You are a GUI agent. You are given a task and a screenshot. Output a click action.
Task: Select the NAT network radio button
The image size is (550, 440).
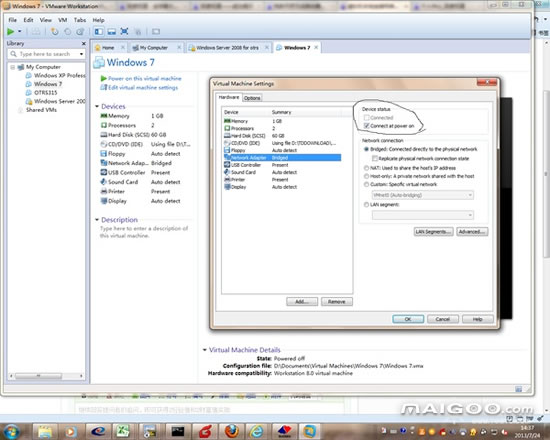[366, 168]
